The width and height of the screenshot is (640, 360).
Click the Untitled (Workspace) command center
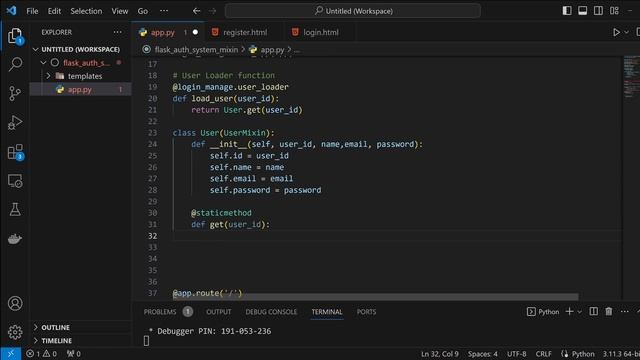pos(353,11)
